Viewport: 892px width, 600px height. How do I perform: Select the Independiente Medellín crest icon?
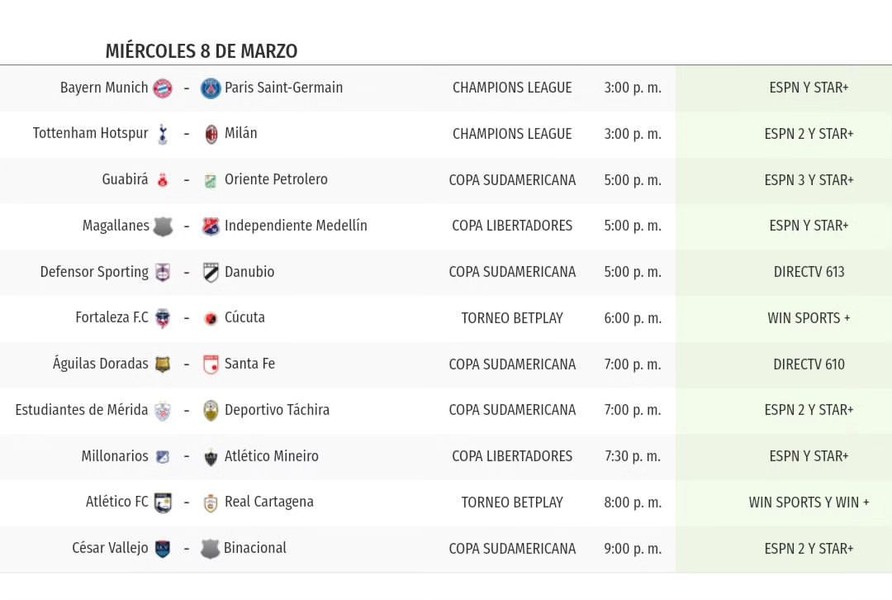point(210,226)
